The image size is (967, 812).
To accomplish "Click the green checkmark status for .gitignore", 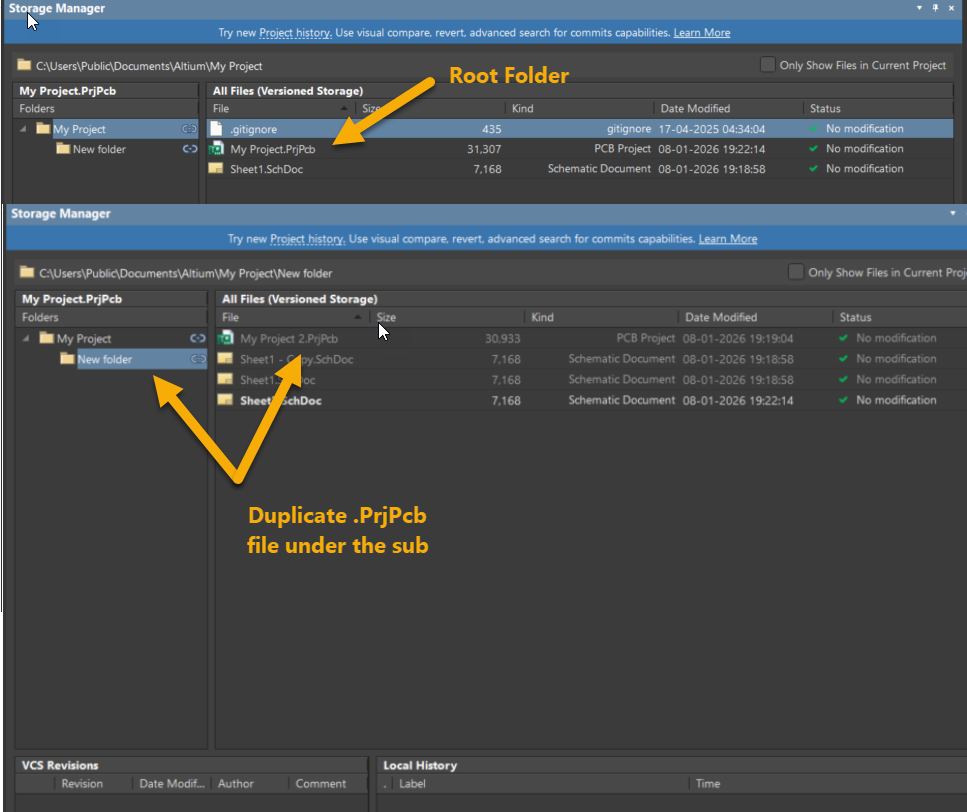I will [814, 129].
